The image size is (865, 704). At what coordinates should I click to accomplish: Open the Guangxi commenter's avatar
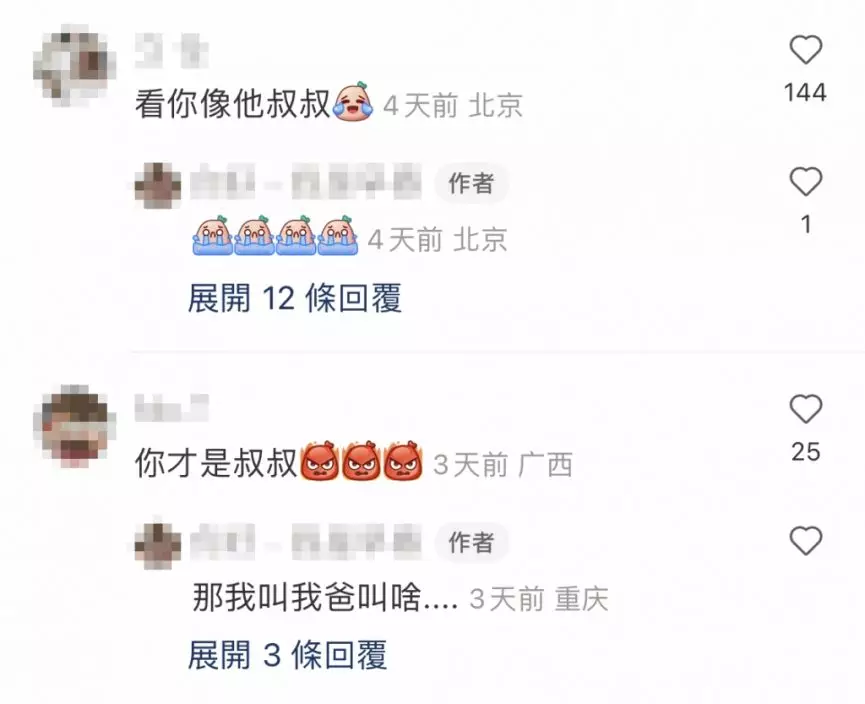tap(74, 426)
